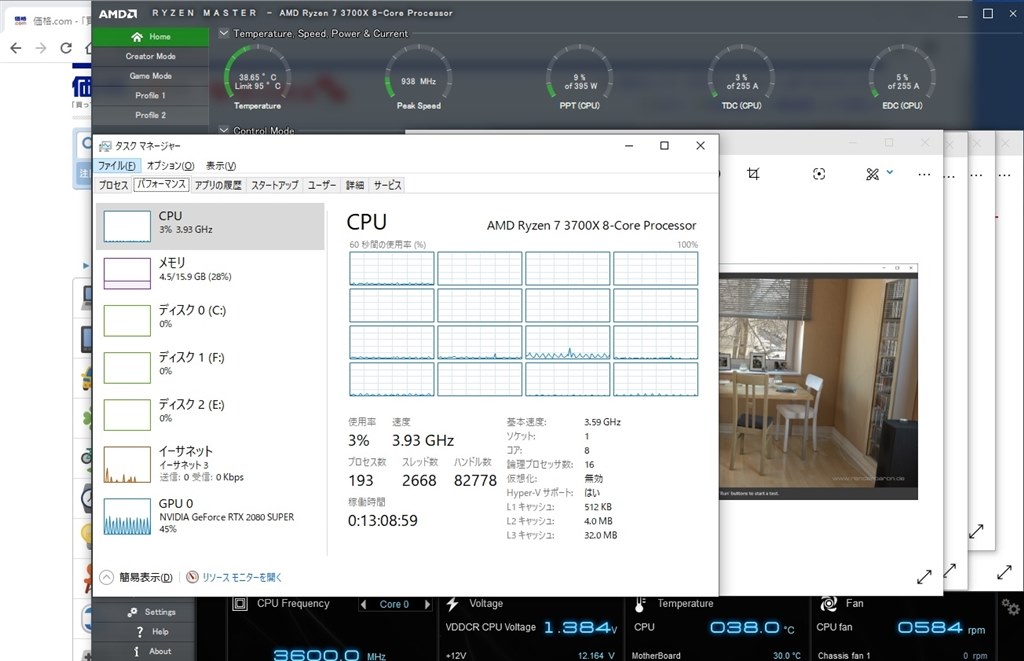
Task: Click the uptime value 0:13:08:59
Action: [383, 521]
